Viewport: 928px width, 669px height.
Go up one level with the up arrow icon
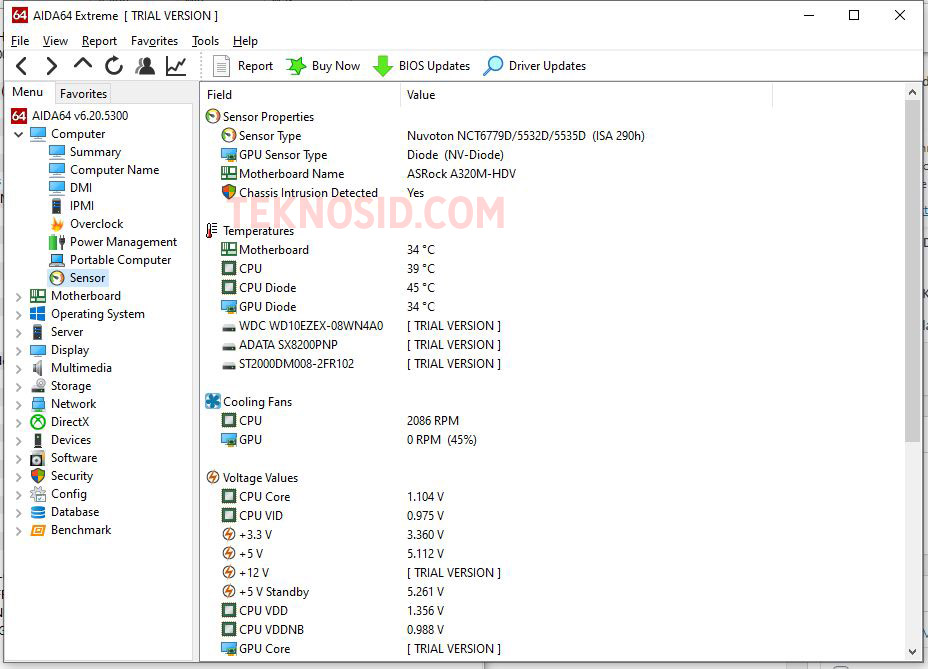coord(83,64)
